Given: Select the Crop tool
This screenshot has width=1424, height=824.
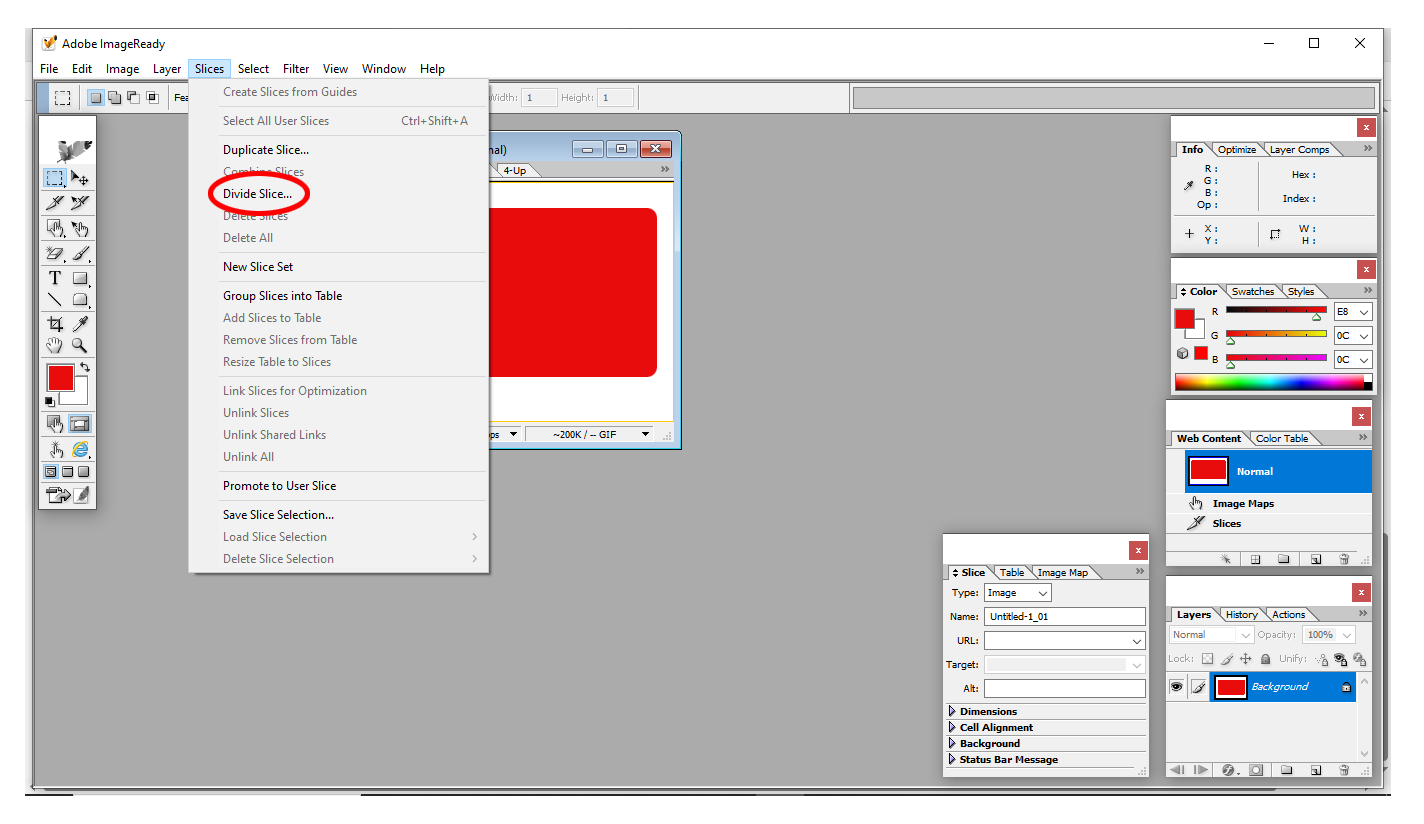Looking at the screenshot, I should tap(55, 323).
